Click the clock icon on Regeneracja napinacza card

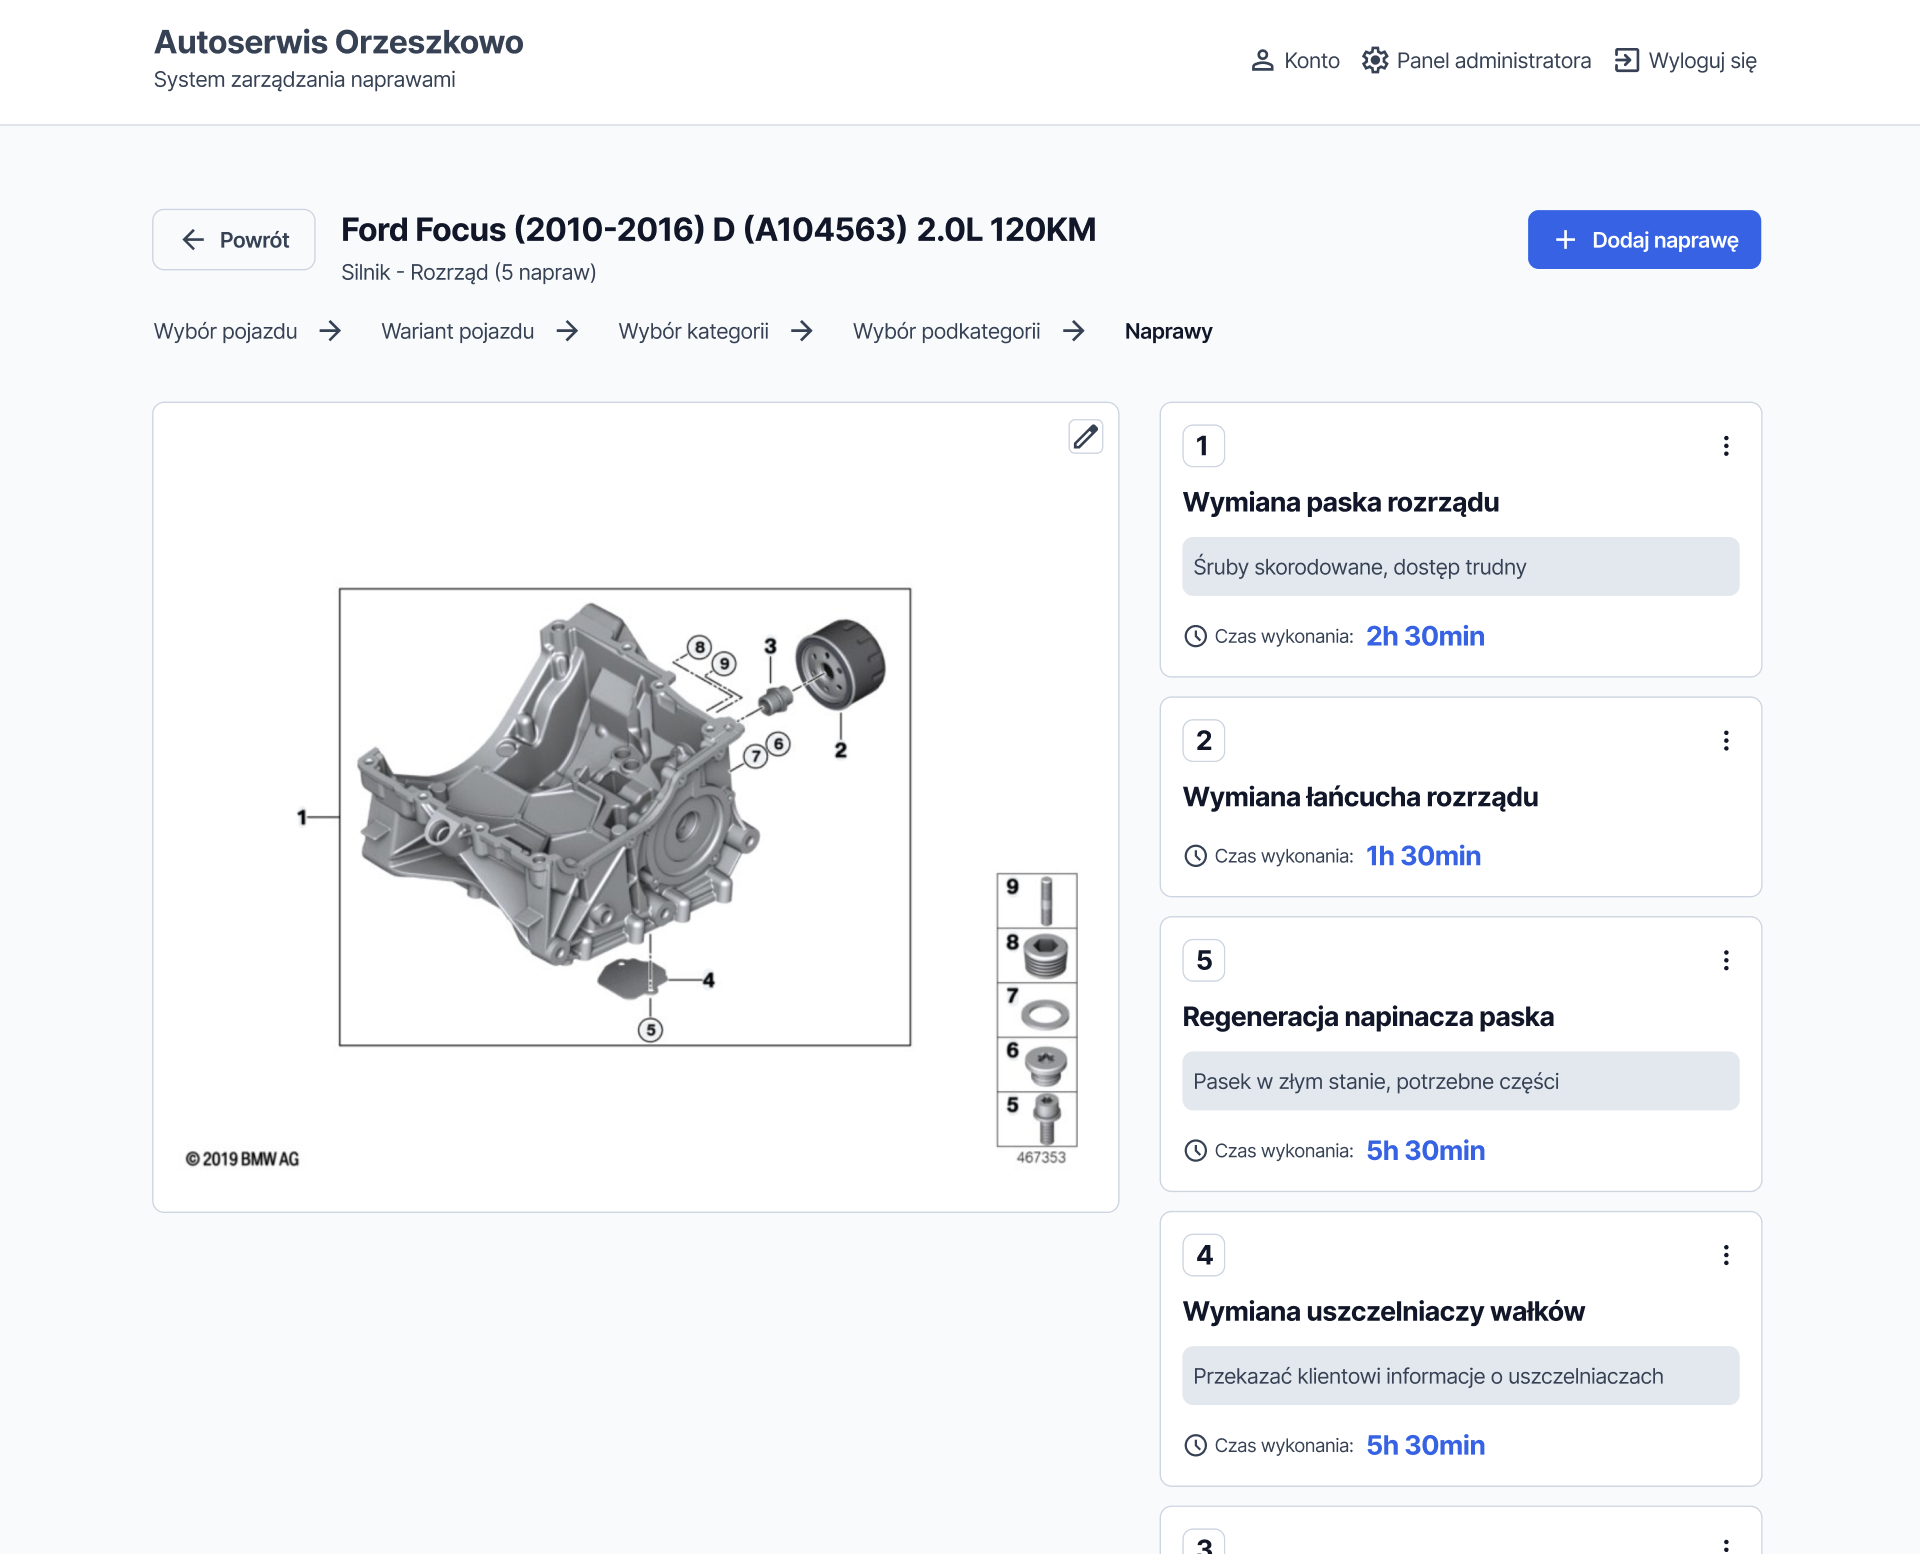pyautogui.click(x=1195, y=1151)
